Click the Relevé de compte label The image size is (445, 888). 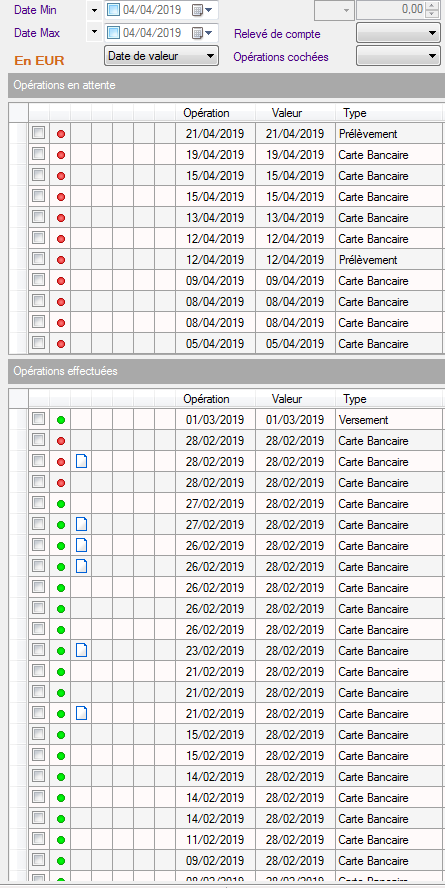[x=277, y=33]
